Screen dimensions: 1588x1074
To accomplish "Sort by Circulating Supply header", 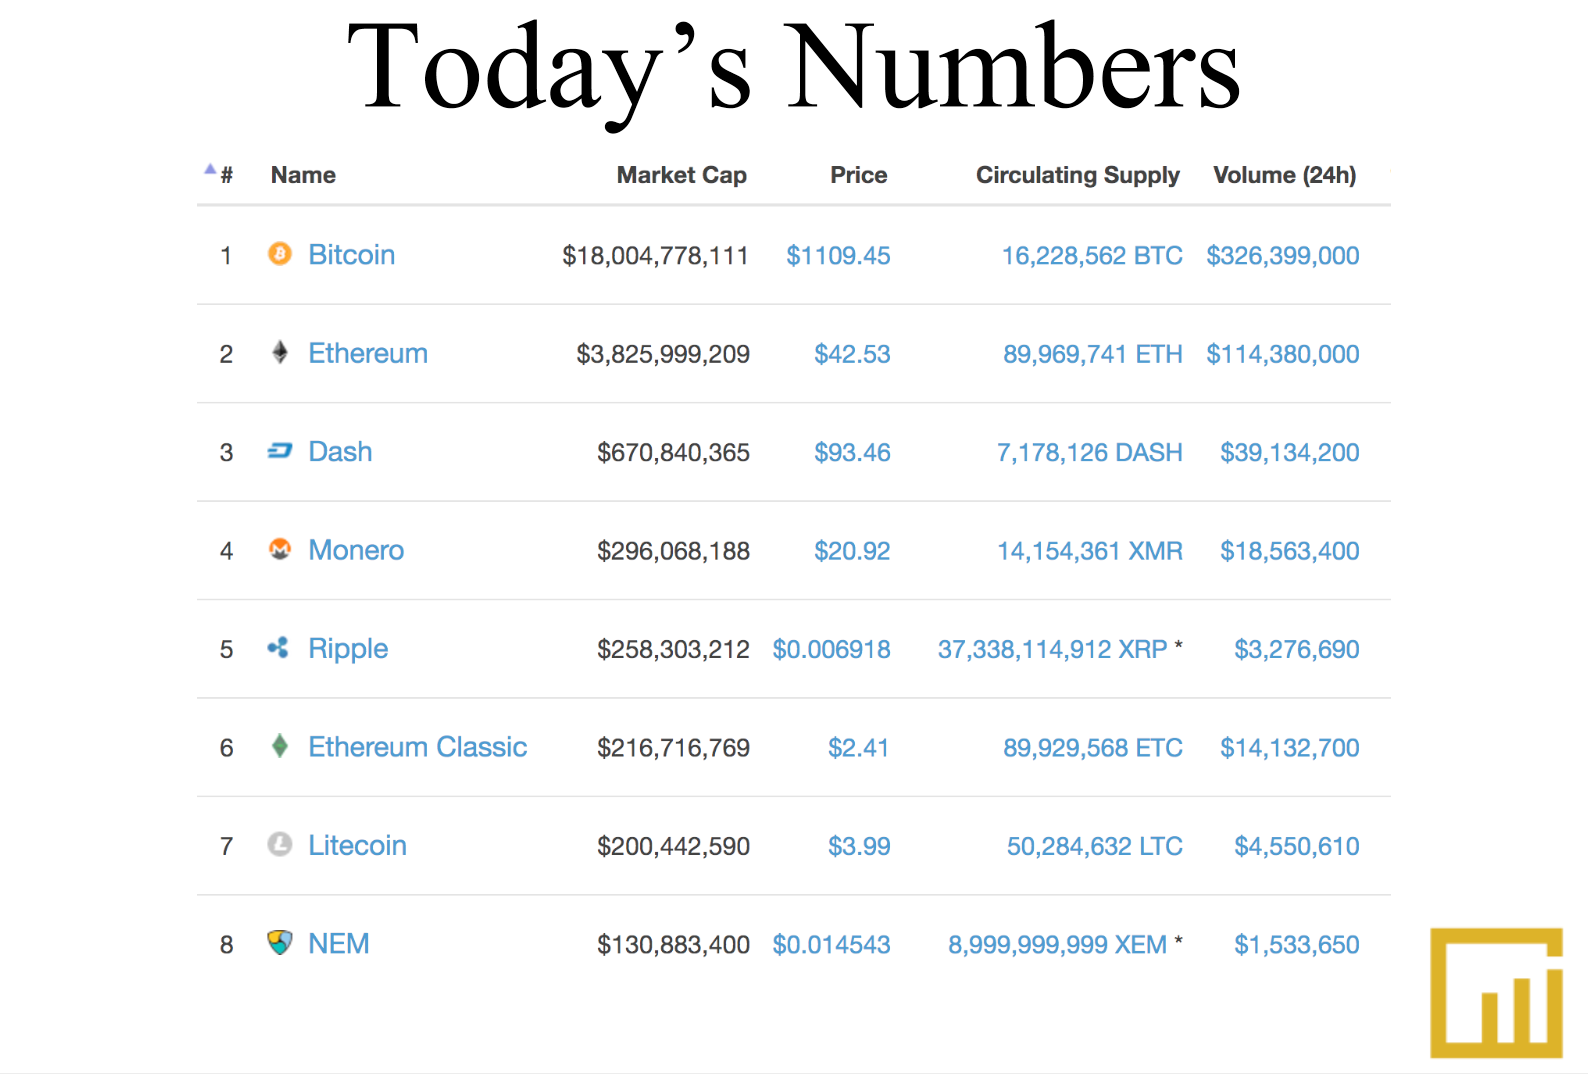I will [x=1077, y=175].
